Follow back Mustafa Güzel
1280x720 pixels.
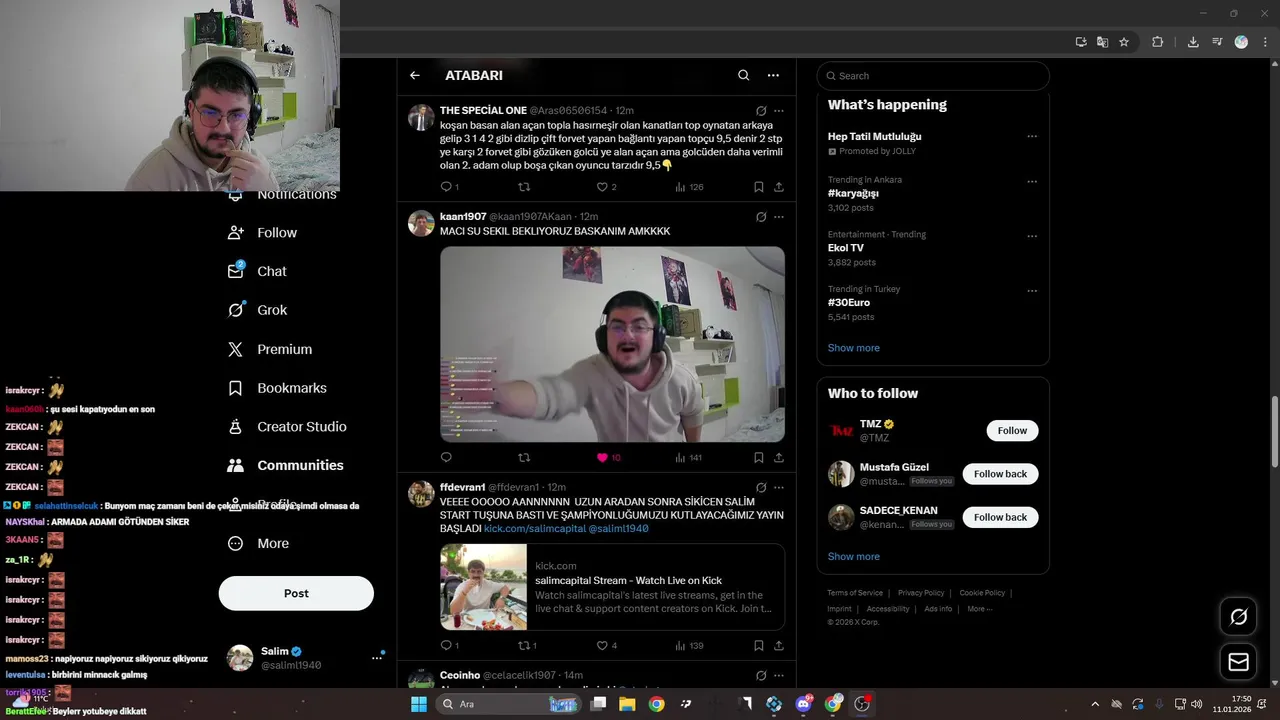coord(1000,474)
